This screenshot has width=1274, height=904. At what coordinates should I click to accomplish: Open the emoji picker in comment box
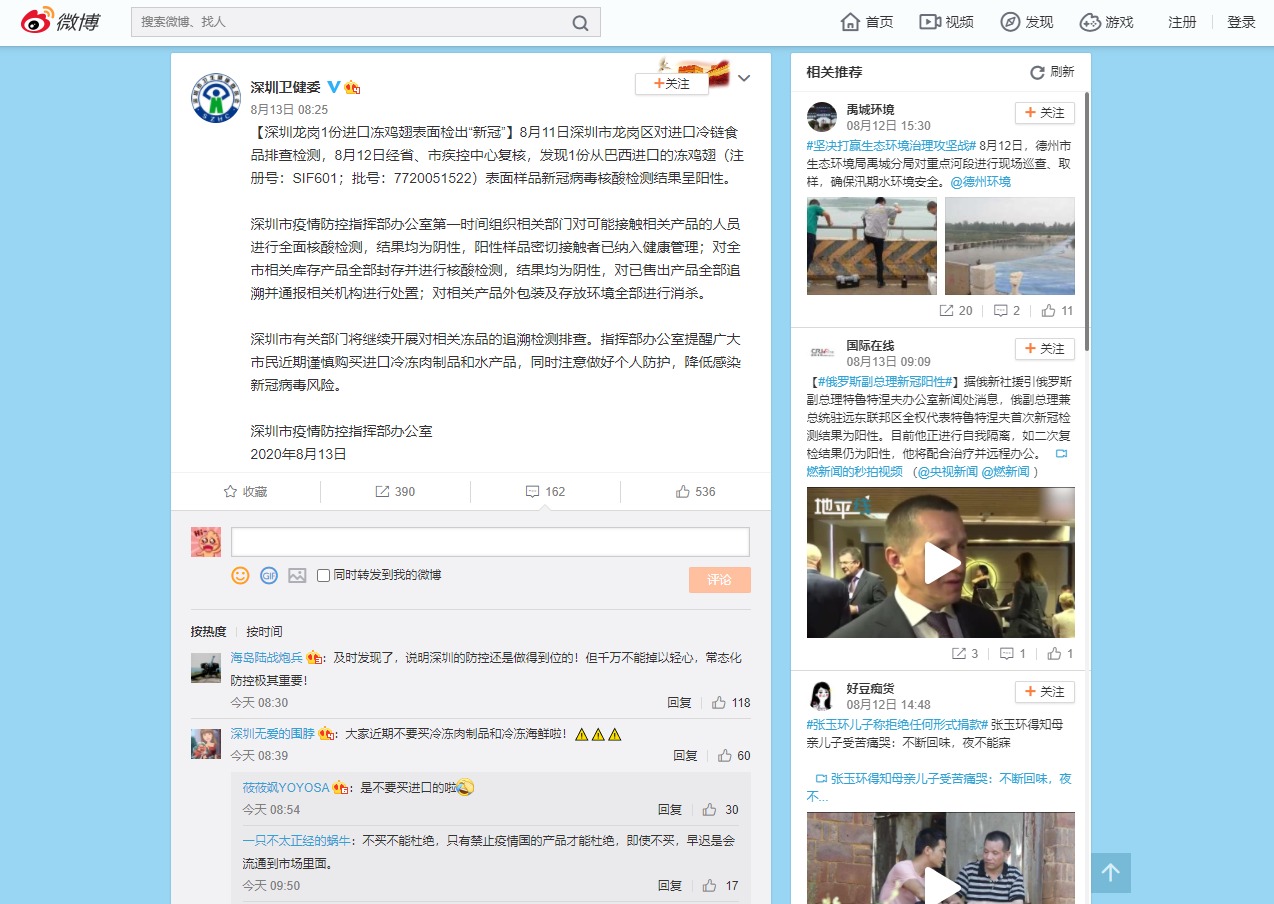click(240, 576)
